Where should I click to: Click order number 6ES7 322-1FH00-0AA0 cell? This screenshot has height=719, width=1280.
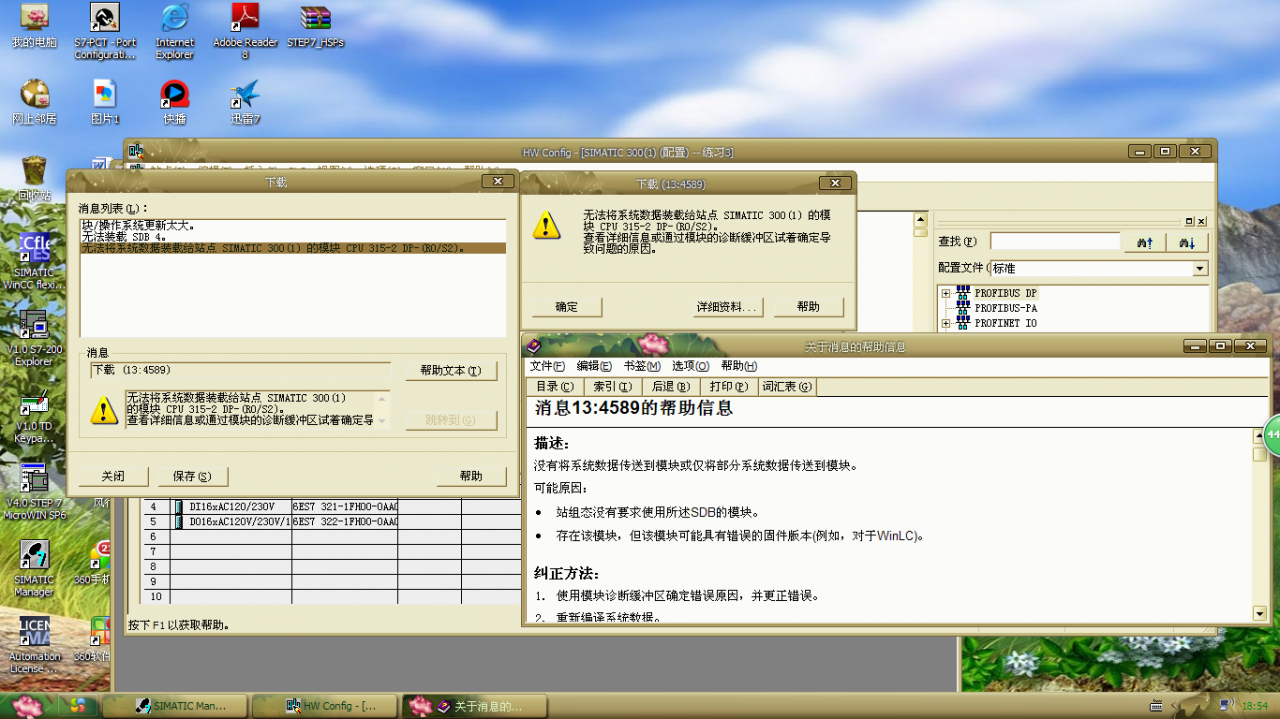(x=345, y=522)
